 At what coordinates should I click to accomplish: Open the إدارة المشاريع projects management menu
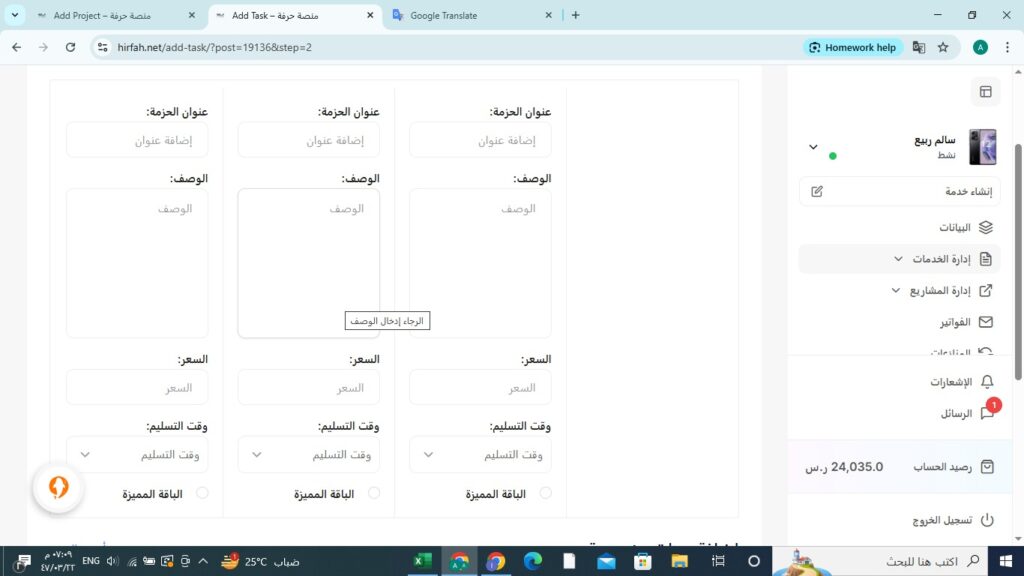940,291
